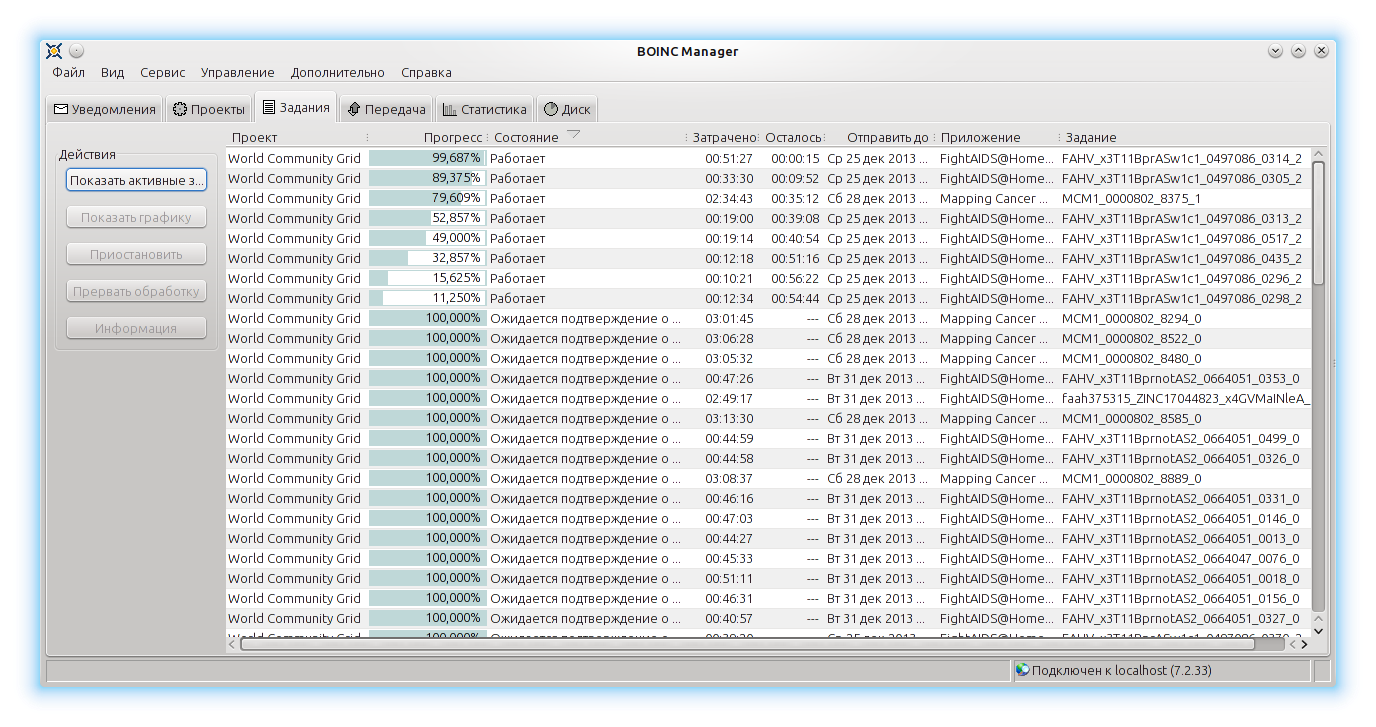Click the connection status icon in status bar
This screenshot has height=727, width=1376.
pos(1022,670)
